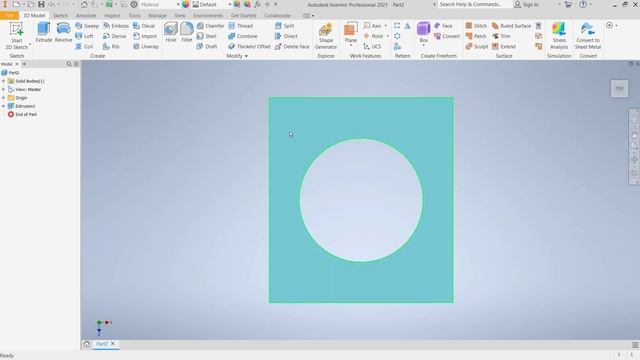The width and height of the screenshot is (640, 360).
Task: Choose the Loft tool
Action: click(x=84, y=36)
